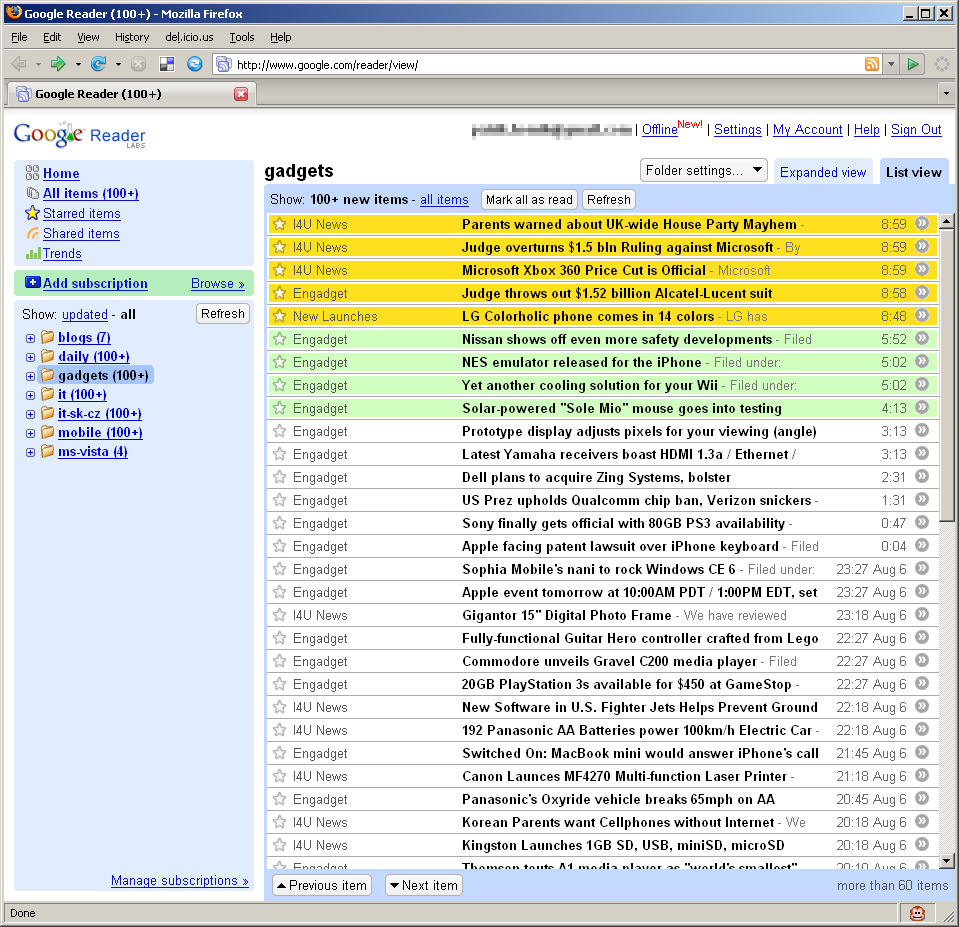Click the Trends bar chart icon
This screenshot has width=959, height=927.
33,253
